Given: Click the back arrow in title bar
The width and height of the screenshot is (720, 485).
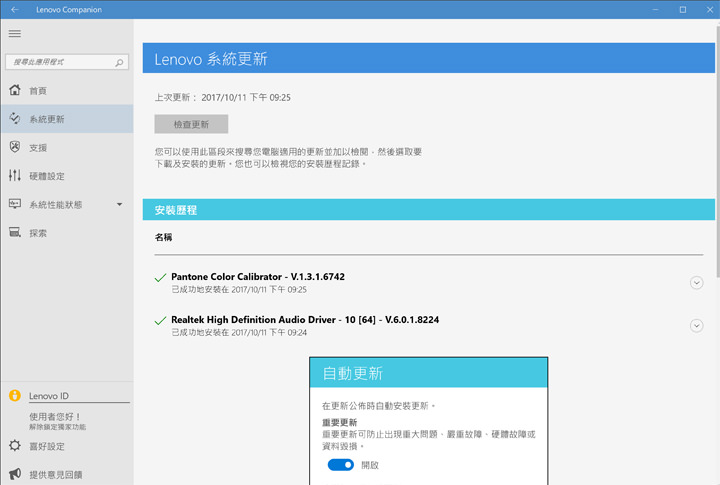Looking at the screenshot, I should 14,9.
